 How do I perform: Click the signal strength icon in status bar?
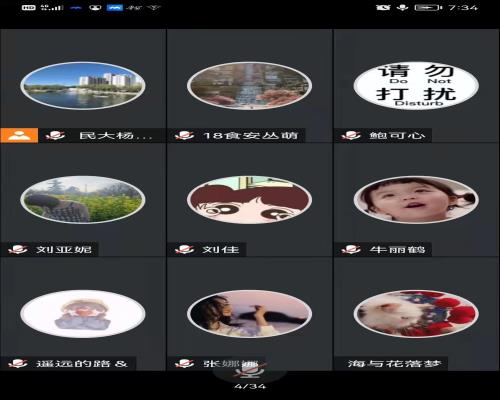pos(52,7)
